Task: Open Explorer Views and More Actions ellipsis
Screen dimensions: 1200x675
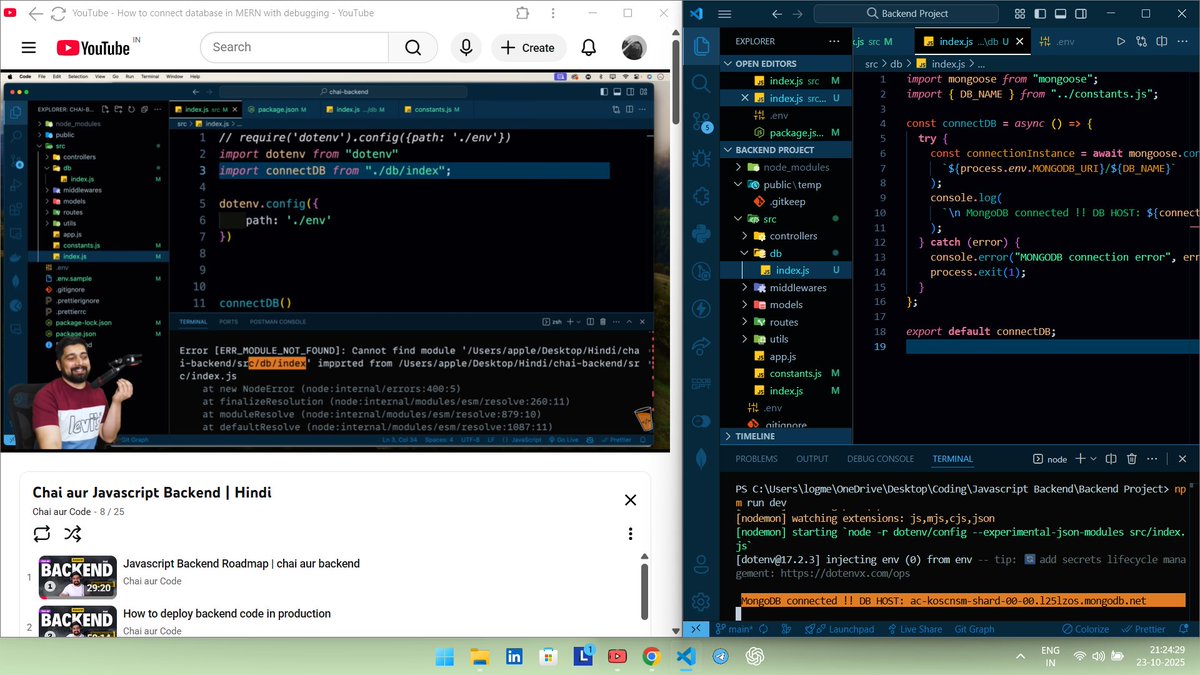Action: pyautogui.click(x=834, y=41)
